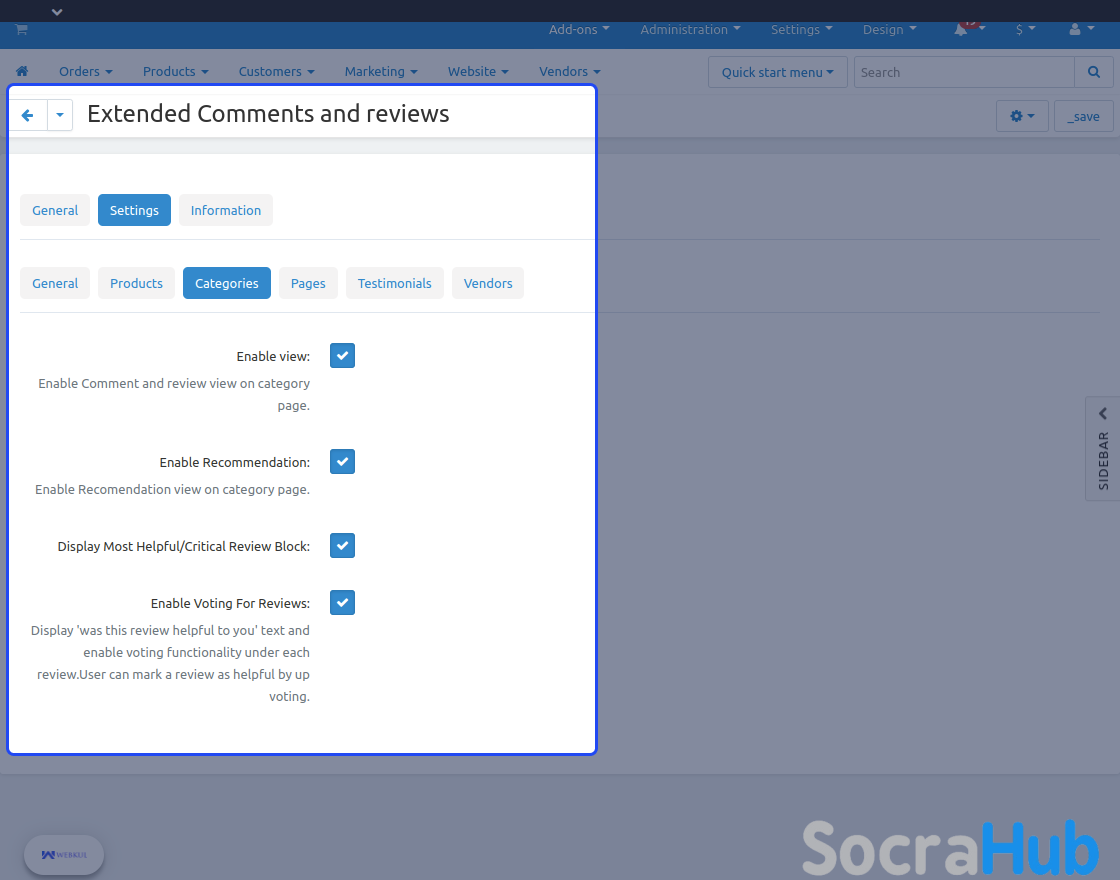This screenshot has height=880, width=1120.
Task: Switch to the Testimonials tab
Action: point(394,283)
